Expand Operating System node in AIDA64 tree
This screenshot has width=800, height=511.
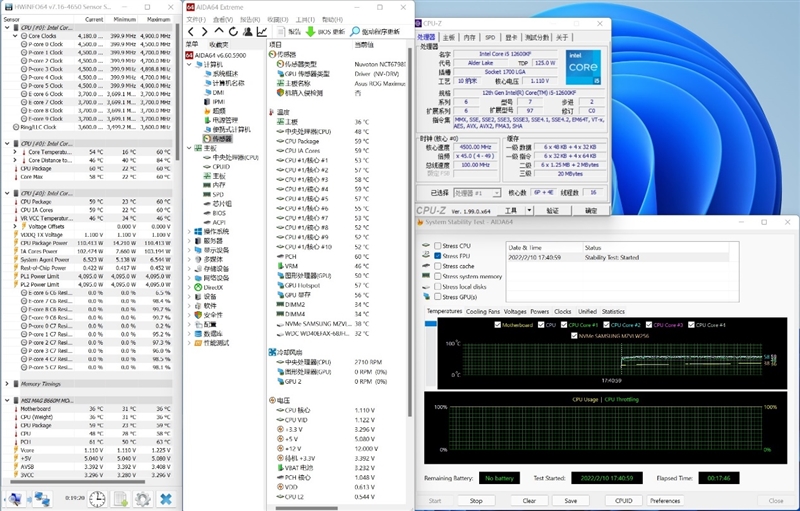click(189, 232)
